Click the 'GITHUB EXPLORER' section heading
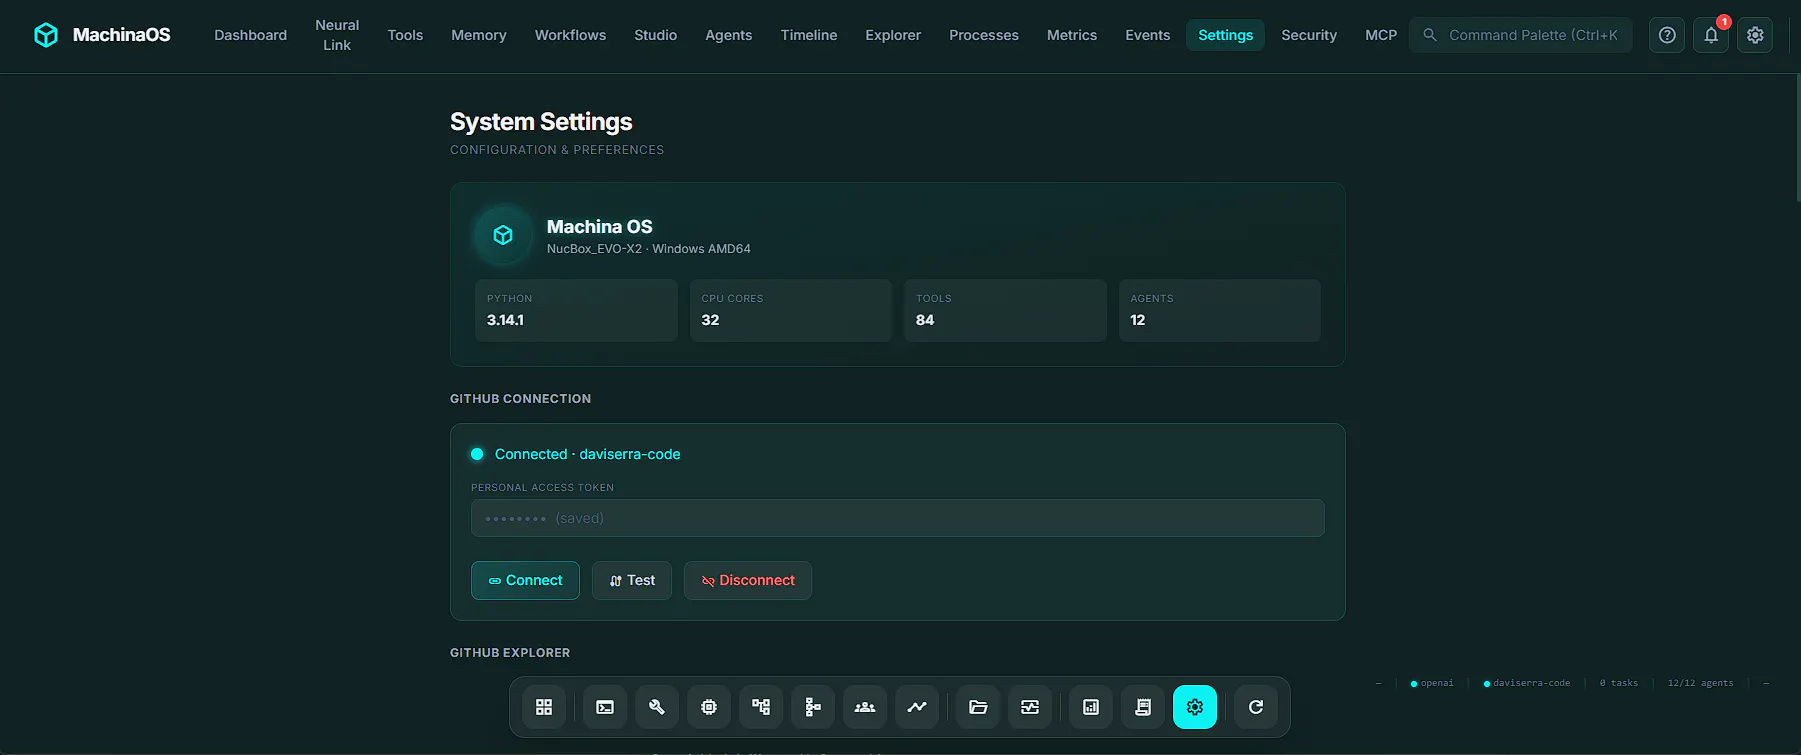1801x755 pixels. [510, 653]
